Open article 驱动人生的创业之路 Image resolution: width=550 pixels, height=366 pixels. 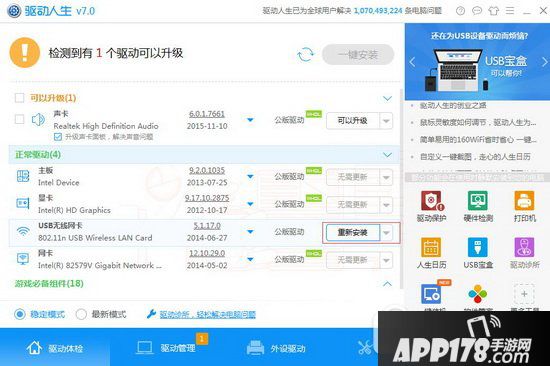point(453,106)
